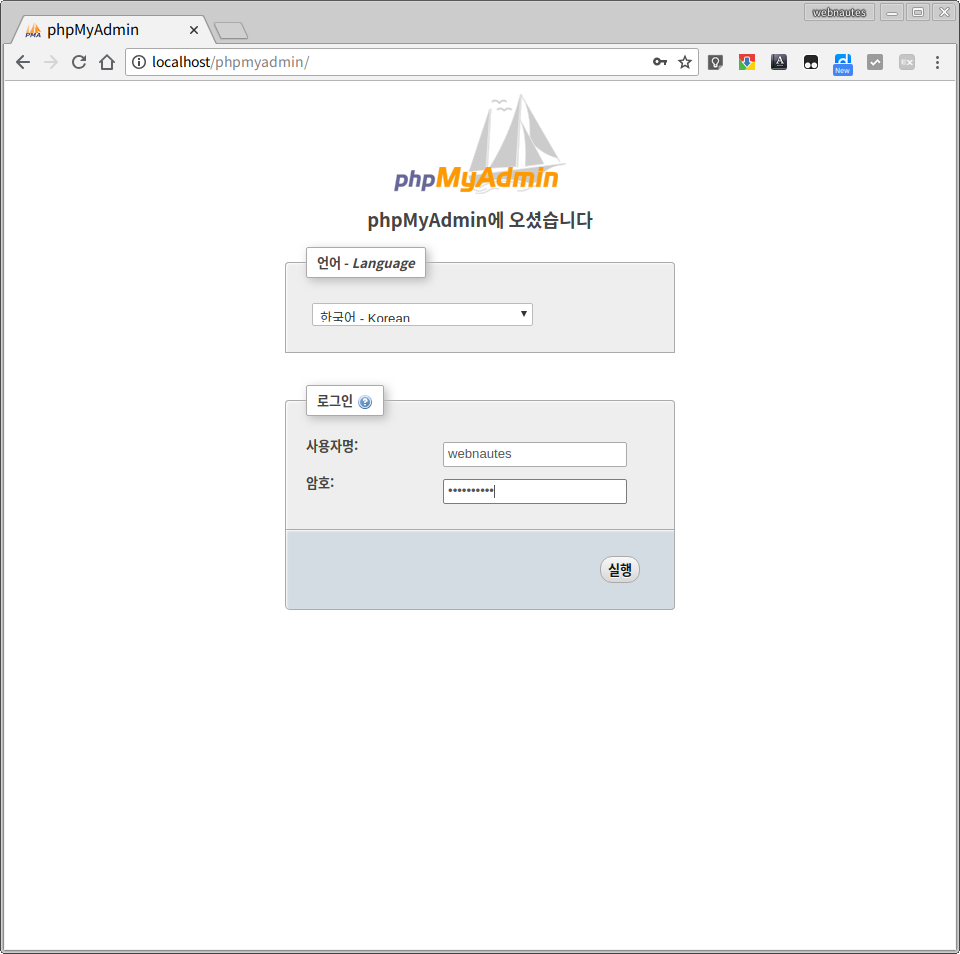Click the browser forward arrow

coord(51,62)
